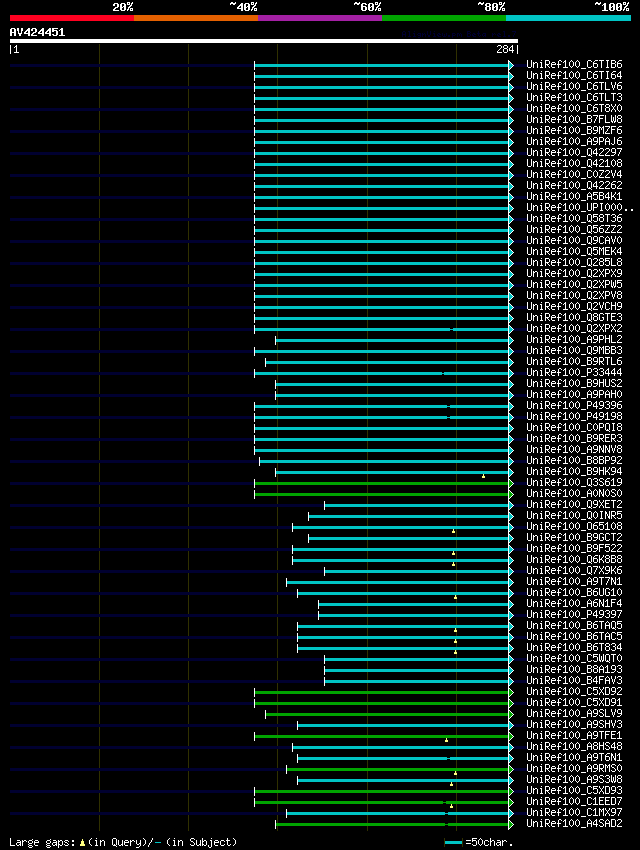
Task: Click the orange ~40% identity color bar
Action: coord(196,18)
